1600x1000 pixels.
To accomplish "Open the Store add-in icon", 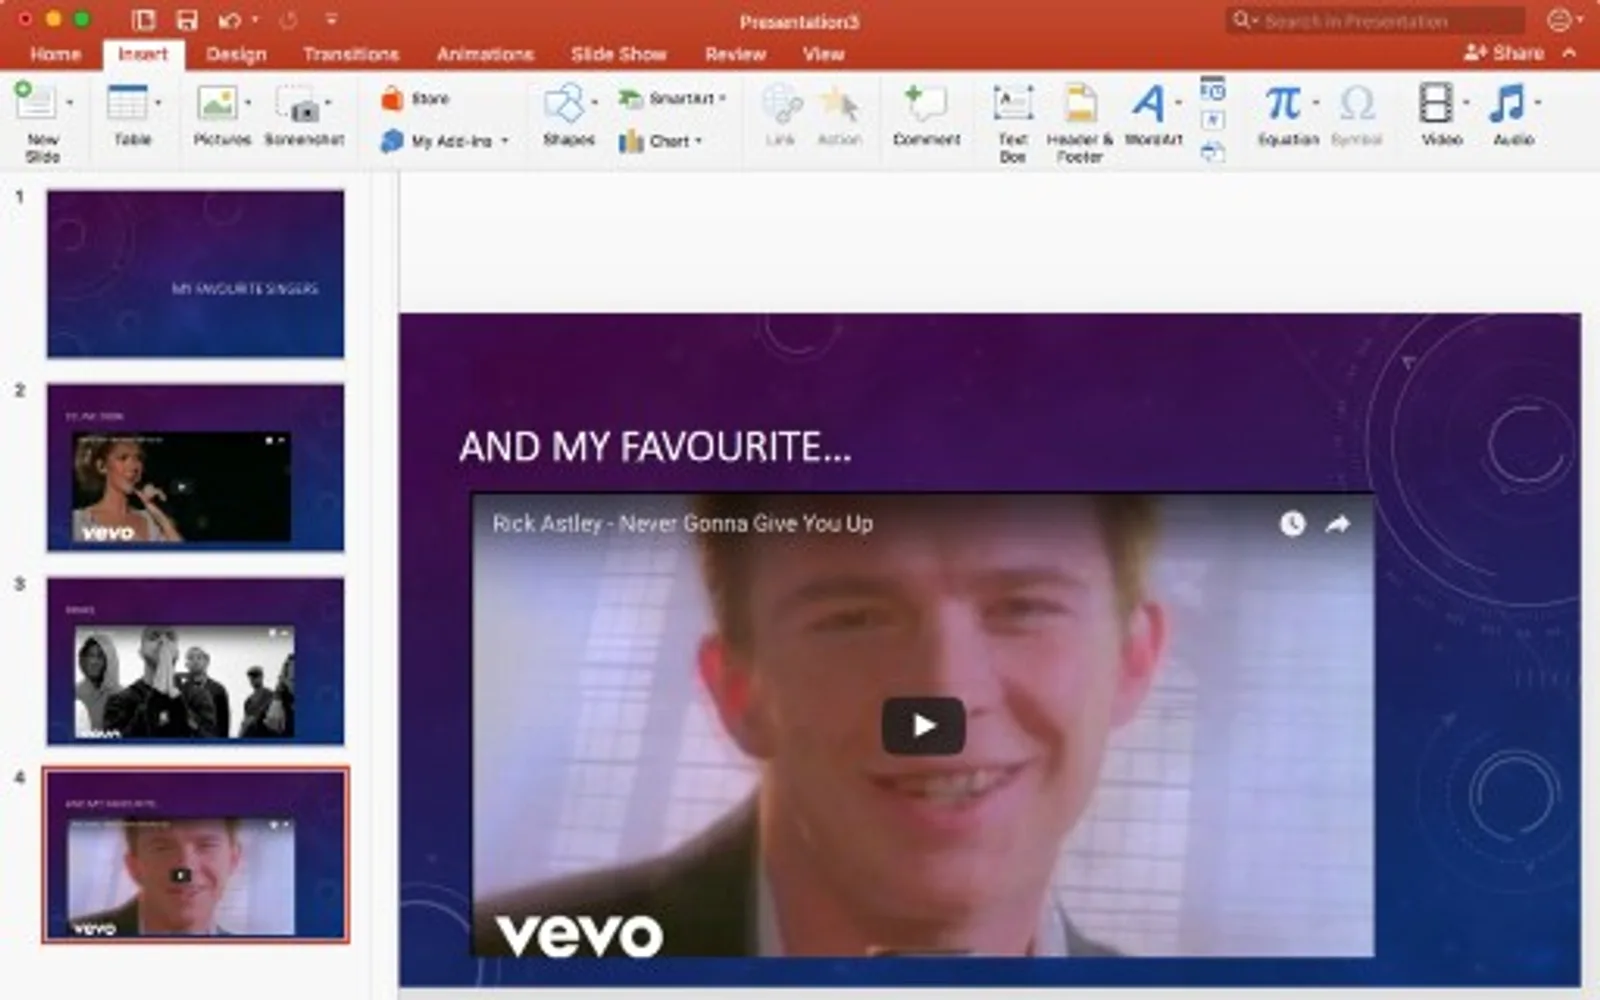I will pos(392,99).
